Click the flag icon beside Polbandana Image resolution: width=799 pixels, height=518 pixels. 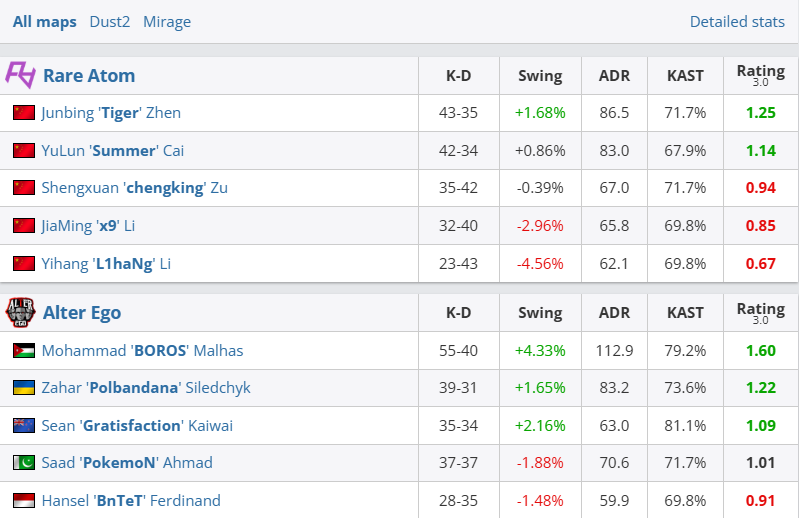pos(24,388)
